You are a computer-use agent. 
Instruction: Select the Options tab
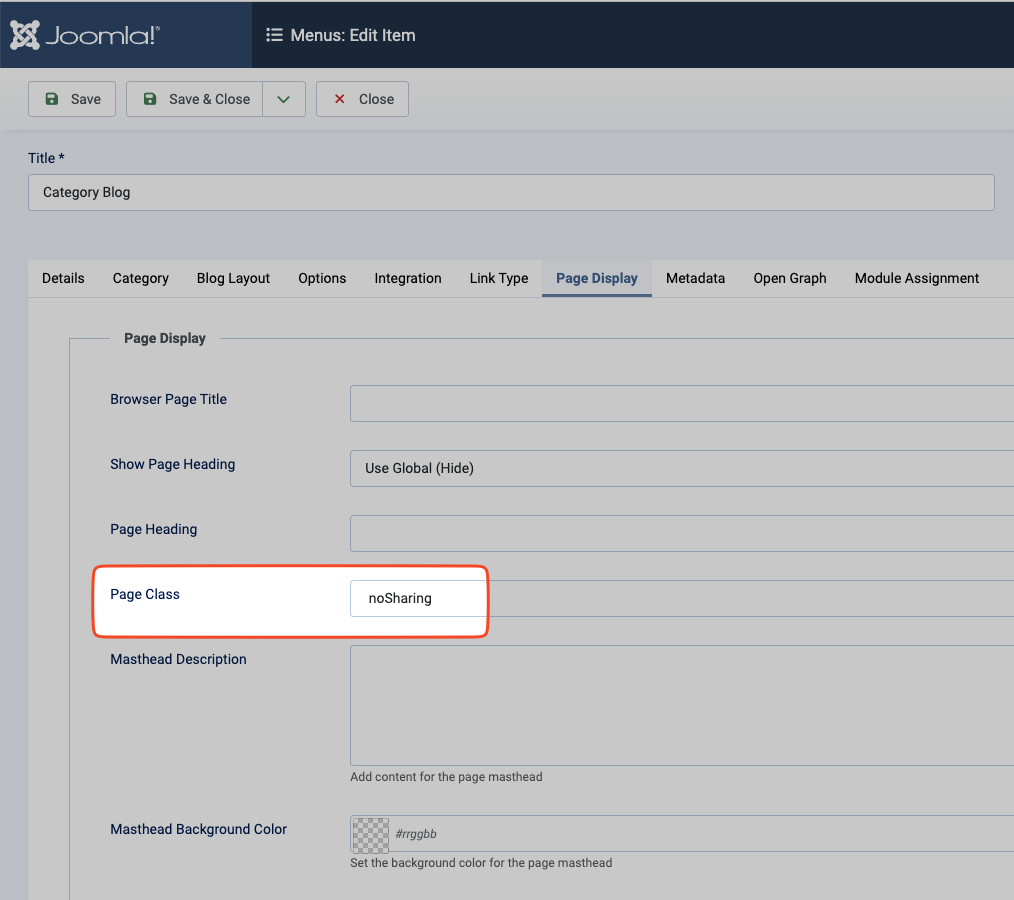point(322,278)
